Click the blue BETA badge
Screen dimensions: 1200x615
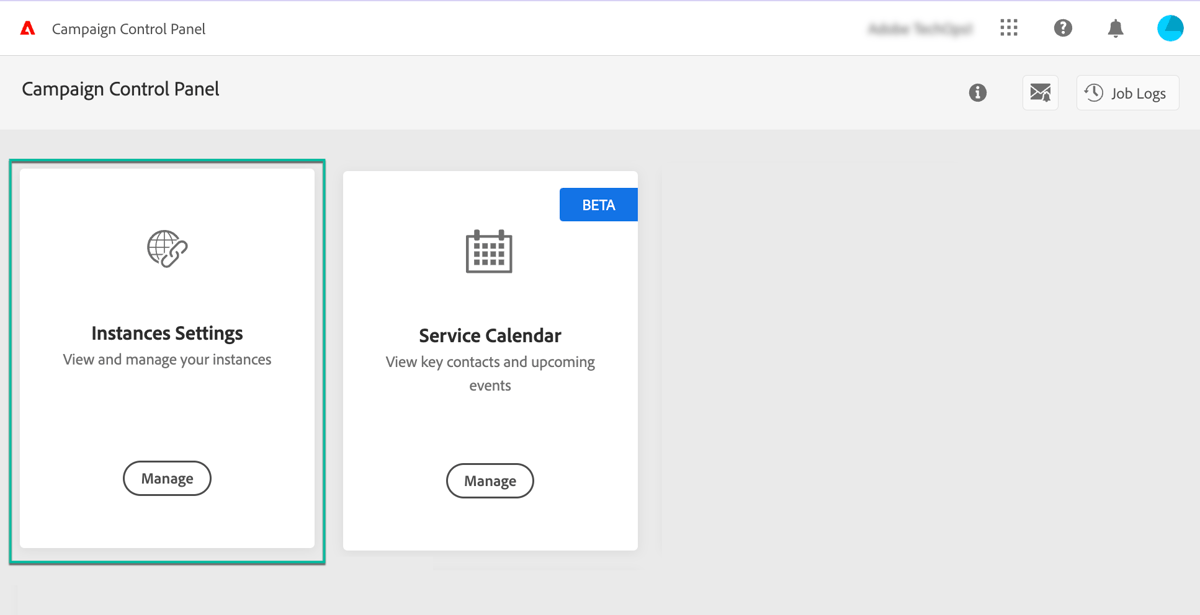[x=598, y=204]
